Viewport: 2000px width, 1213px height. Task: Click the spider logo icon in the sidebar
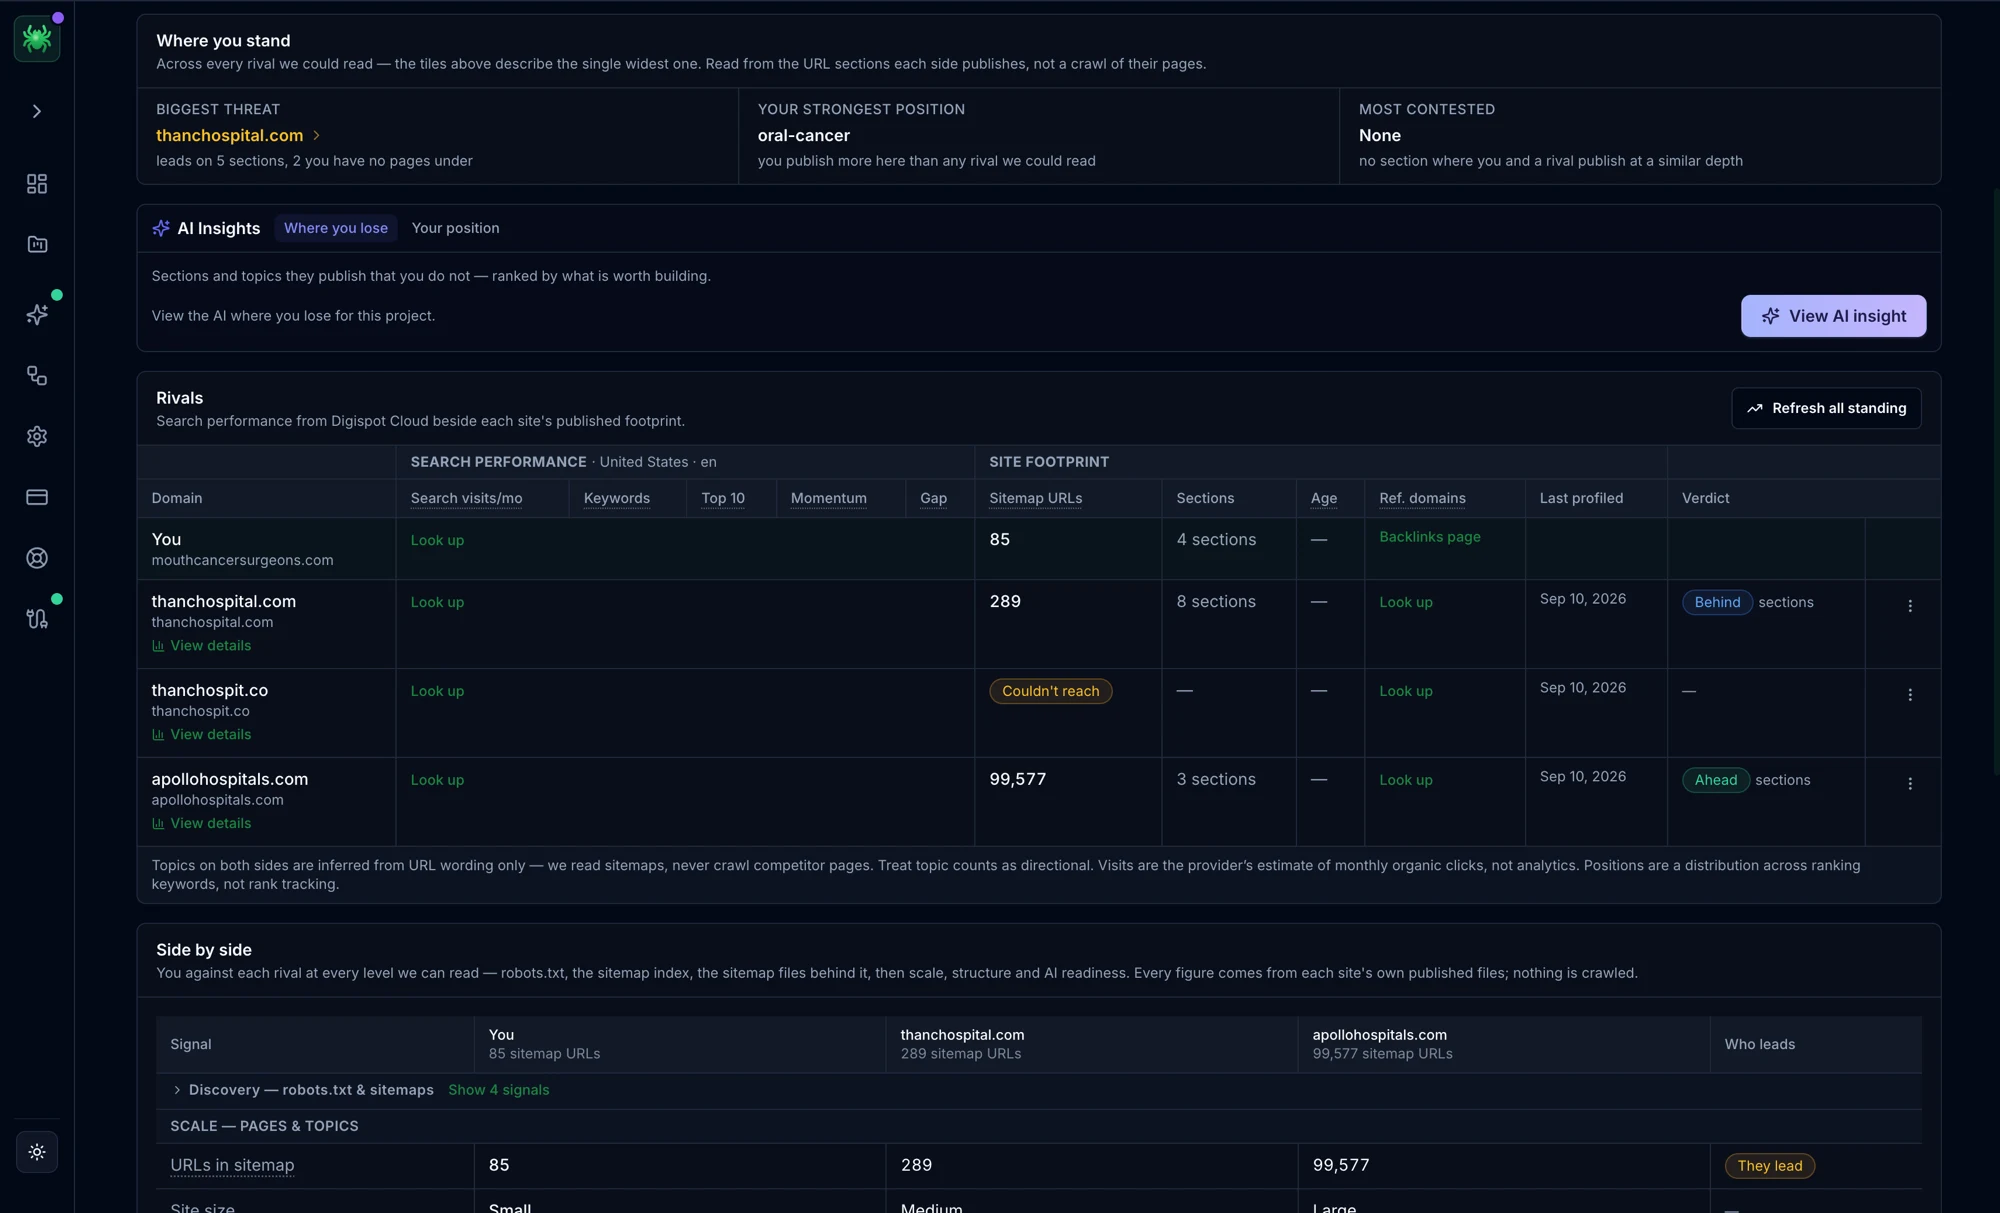(37, 38)
